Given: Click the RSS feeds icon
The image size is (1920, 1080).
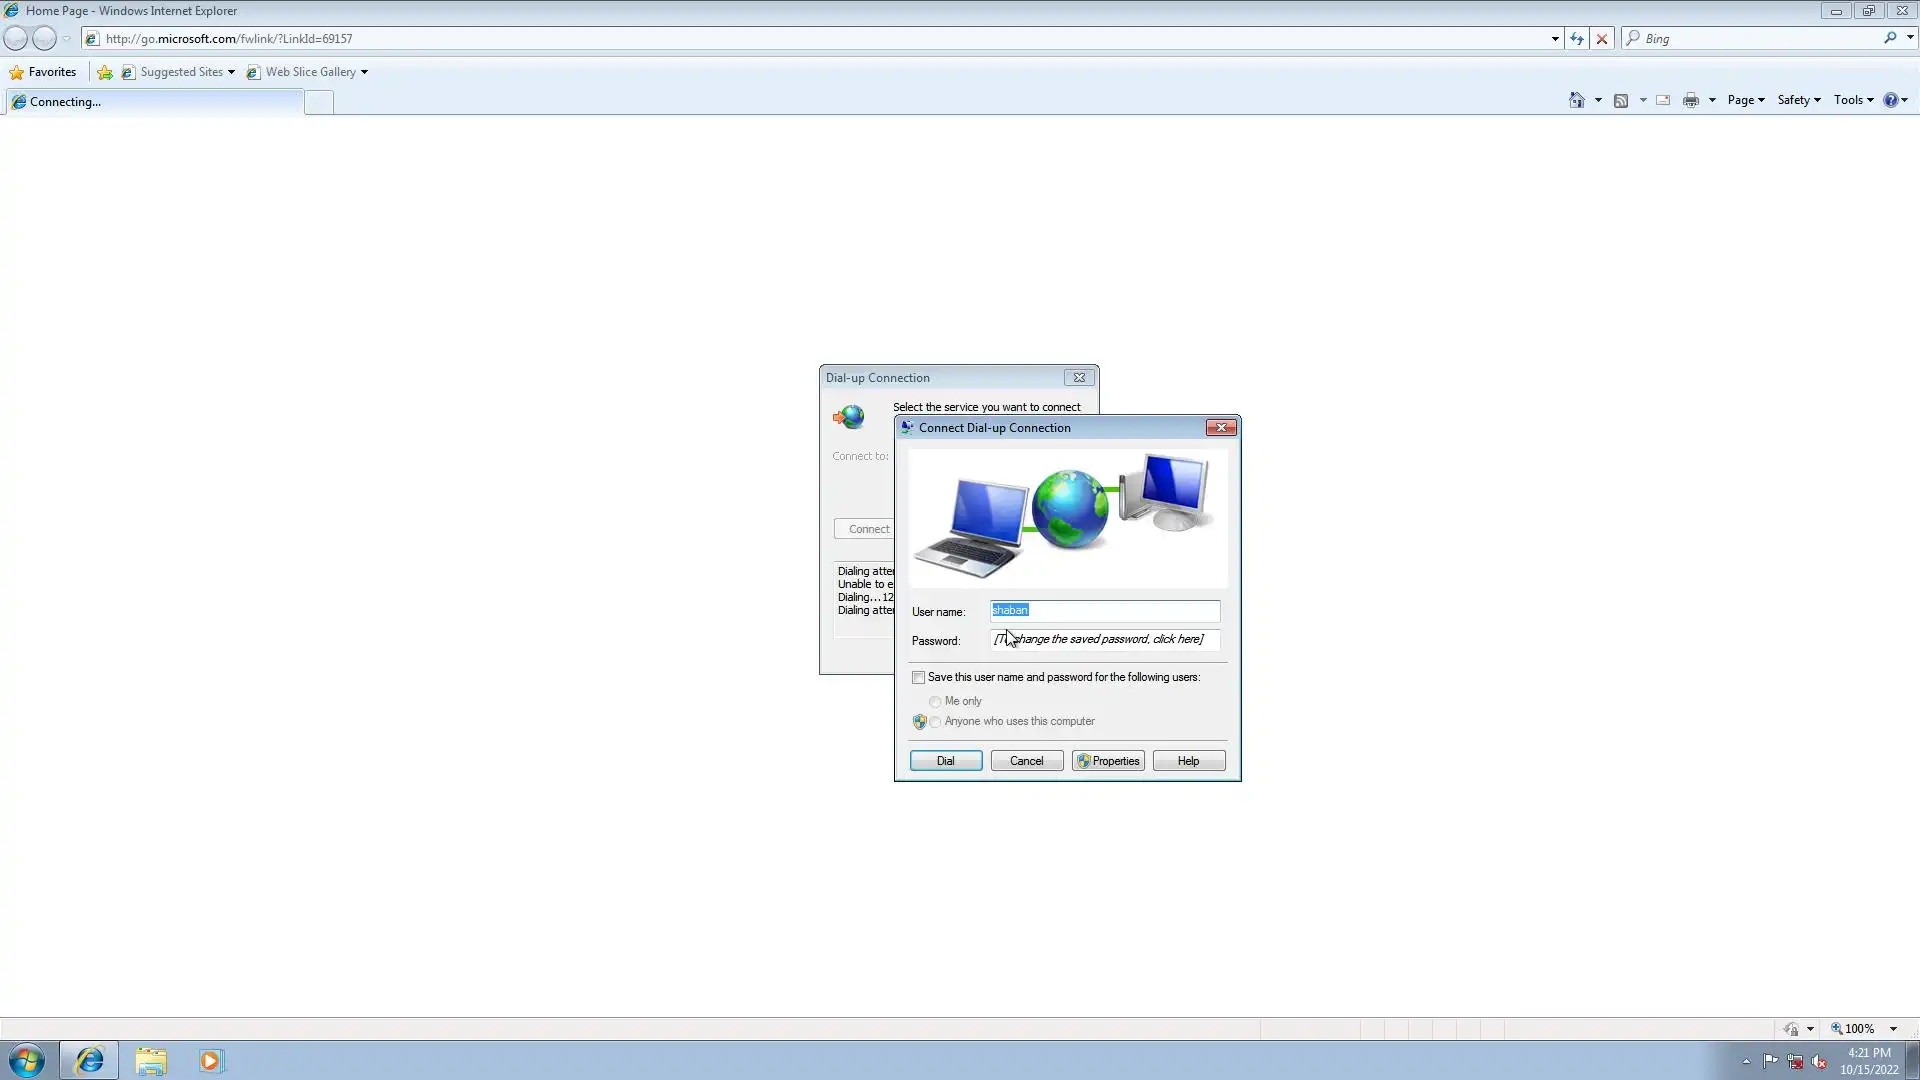Looking at the screenshot, I should (x=1621, y=100).
